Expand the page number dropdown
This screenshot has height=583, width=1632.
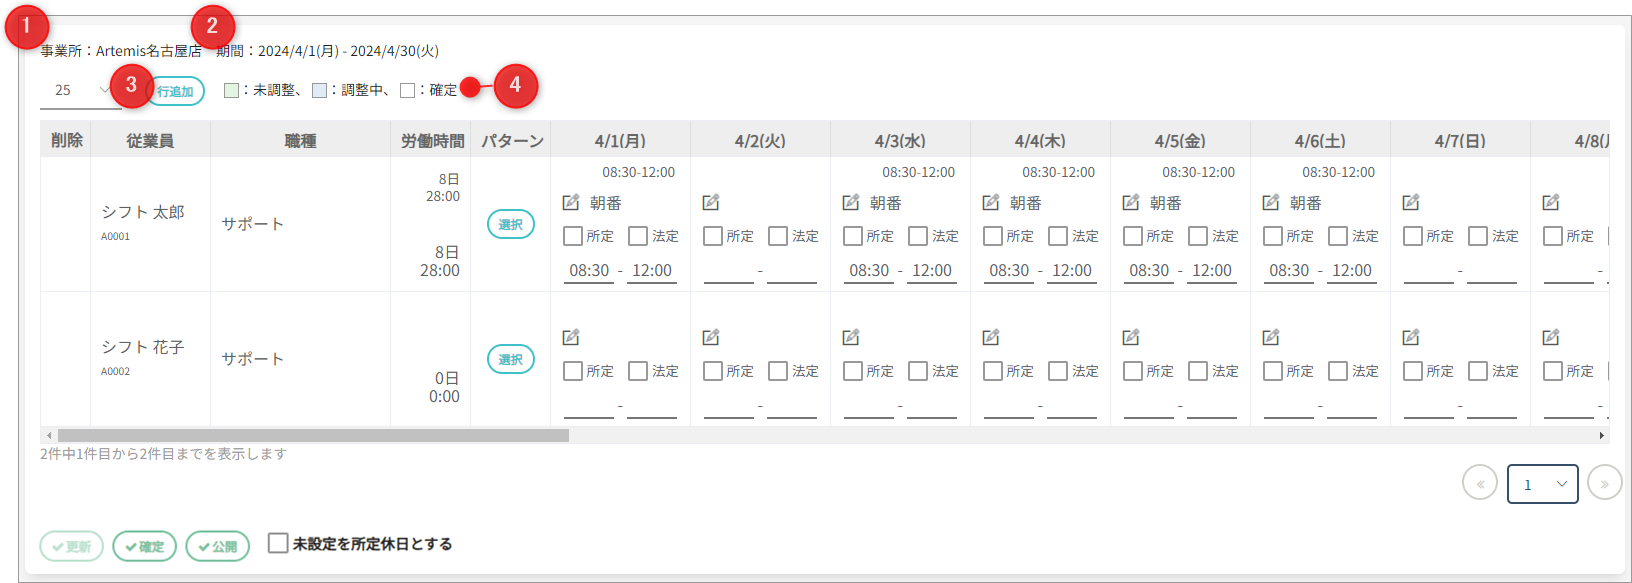tap(1542, 484)
